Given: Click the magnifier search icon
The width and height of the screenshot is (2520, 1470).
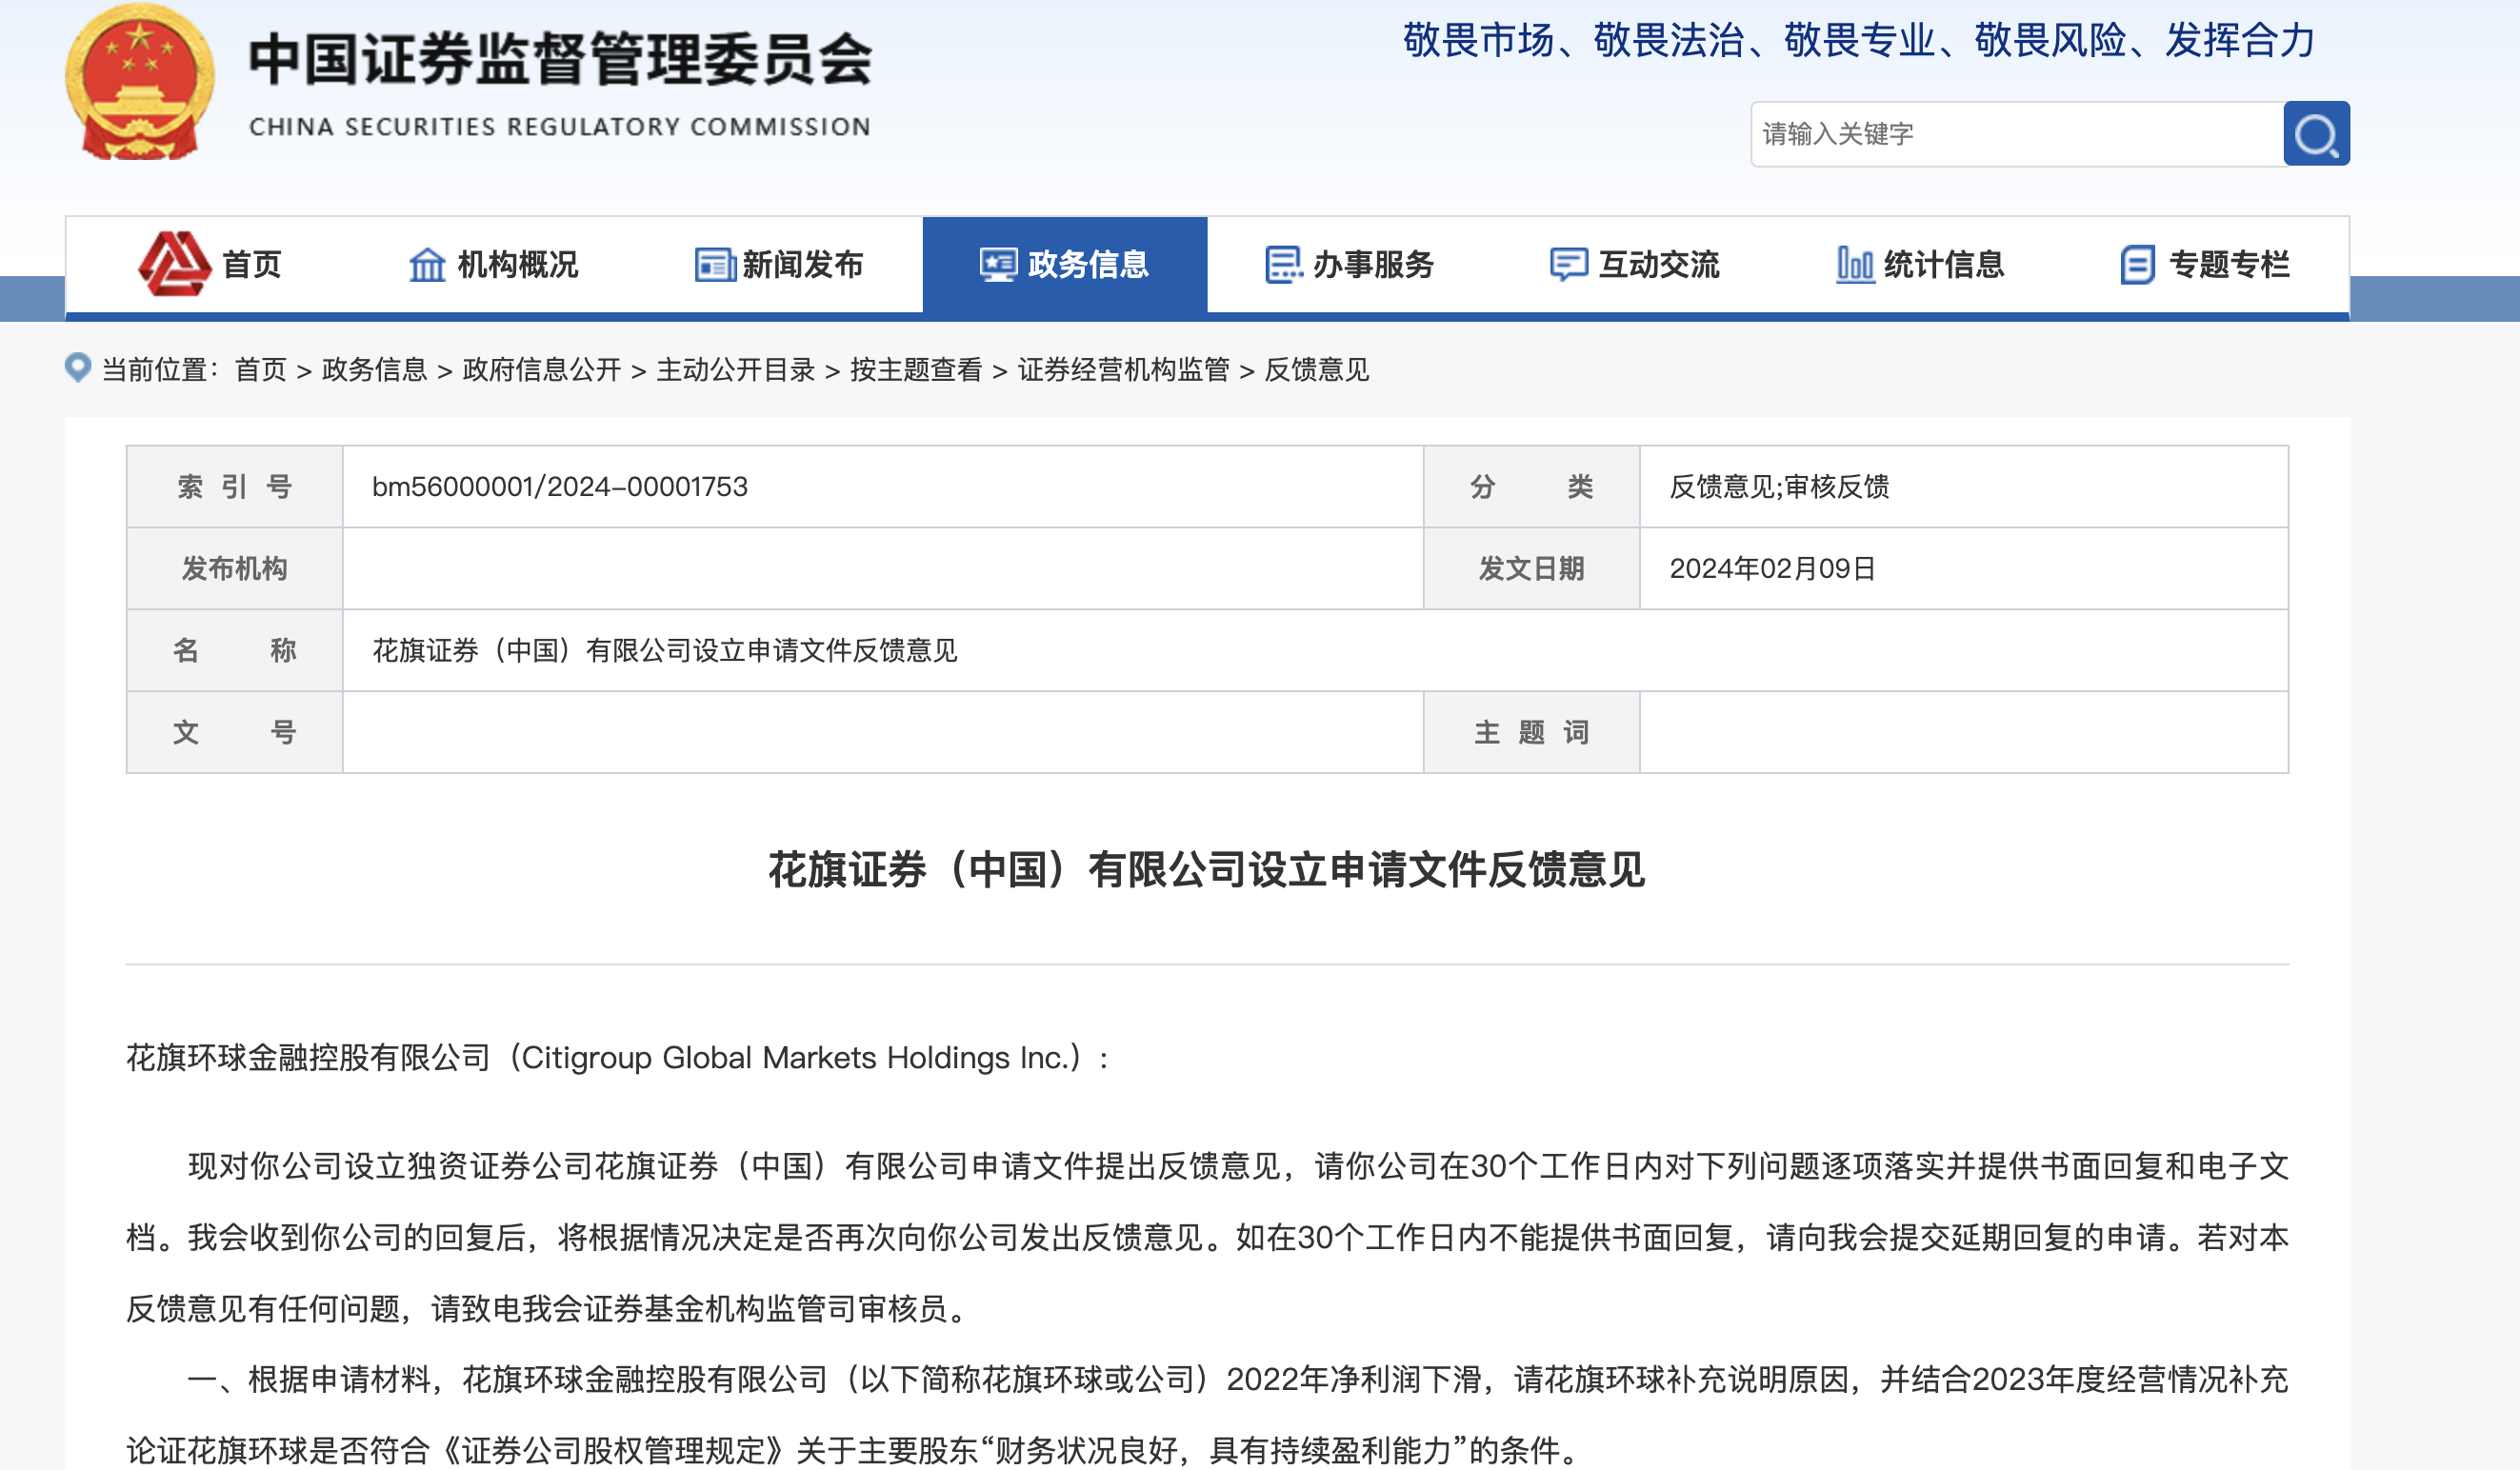Looking at the screenshot, I should (x=2317, y=132).
